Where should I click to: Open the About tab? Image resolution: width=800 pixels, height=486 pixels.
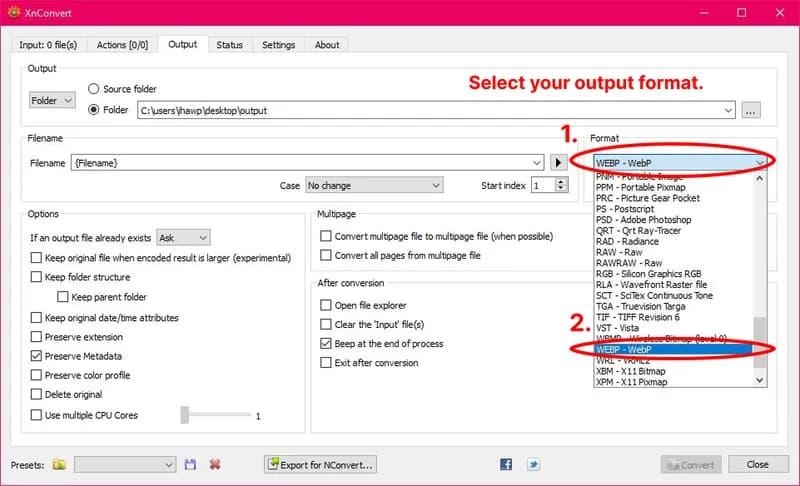pos(327,45)
